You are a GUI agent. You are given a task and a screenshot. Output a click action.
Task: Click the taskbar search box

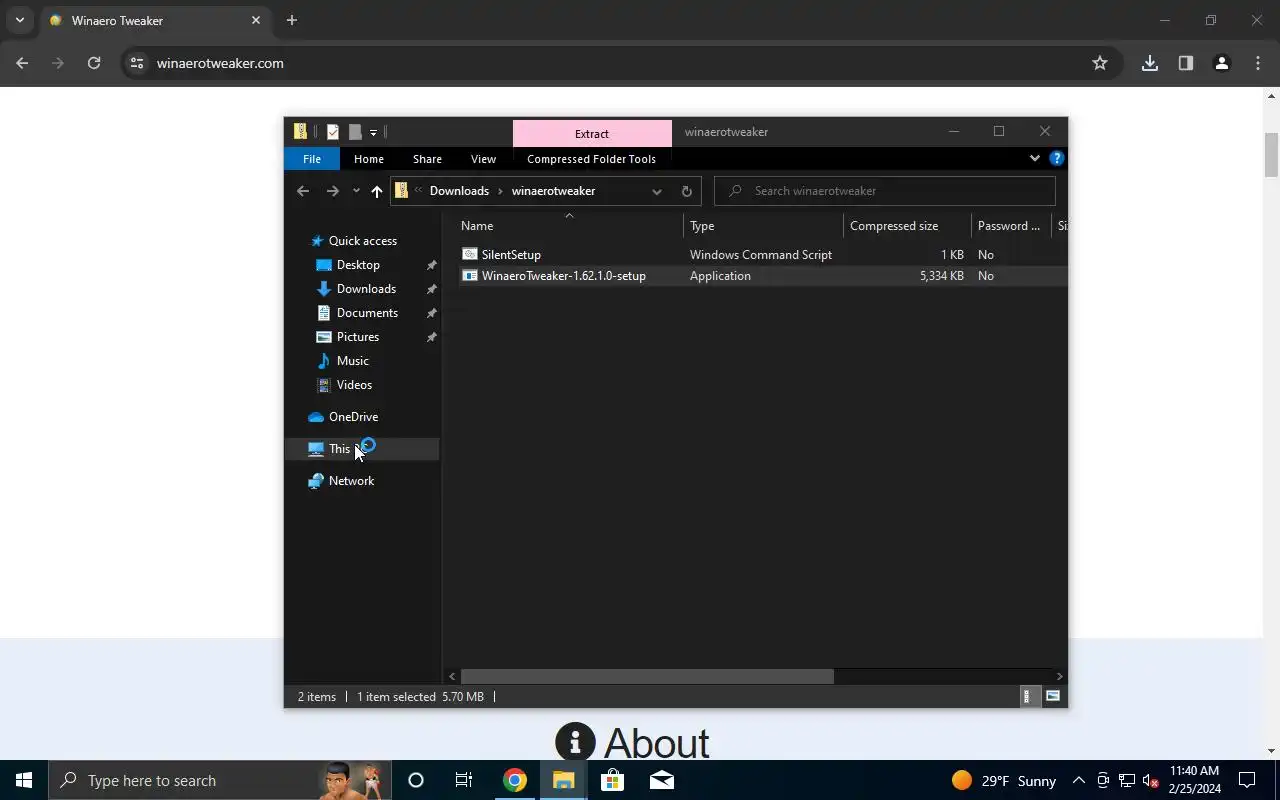click(x=220, y=780)
